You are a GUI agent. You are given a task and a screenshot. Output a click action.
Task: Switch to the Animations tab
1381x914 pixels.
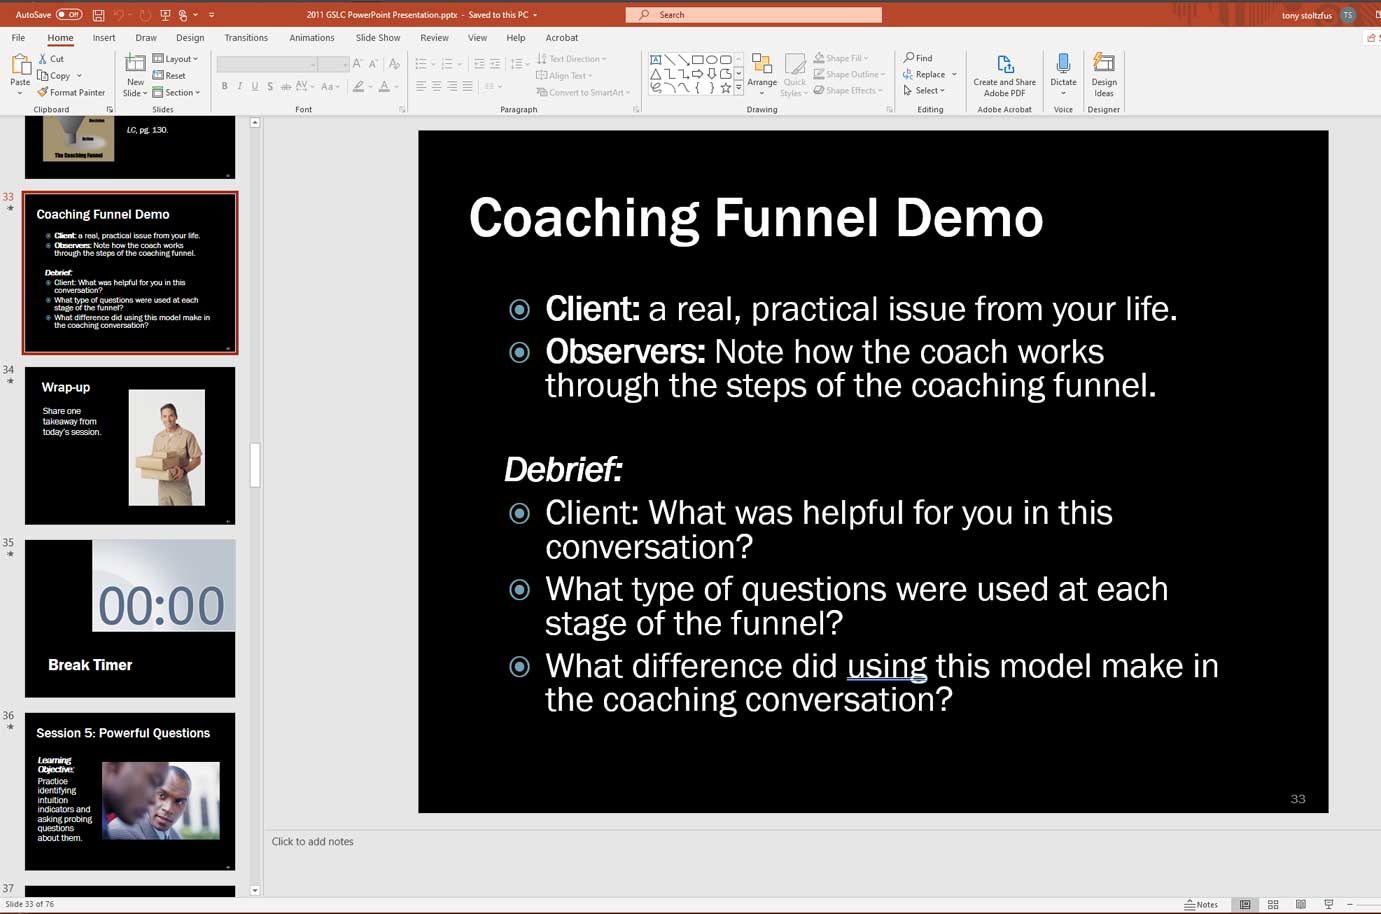tap(312, 38)
